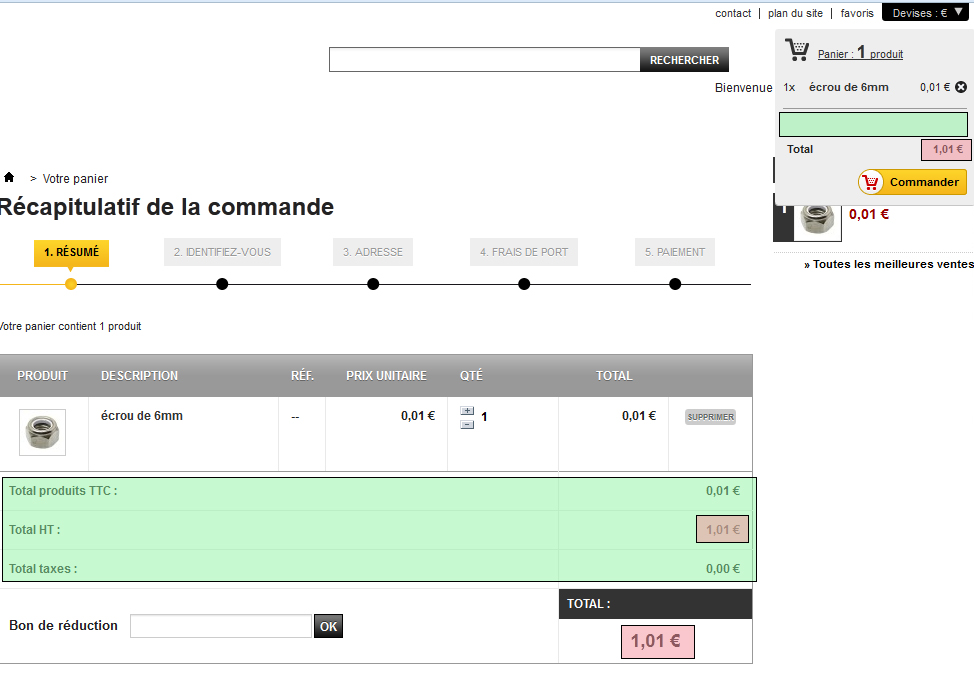Select the 5. PAIEMENT step
This screenshot has height=675, width=974.
click(x=675, y=252)
